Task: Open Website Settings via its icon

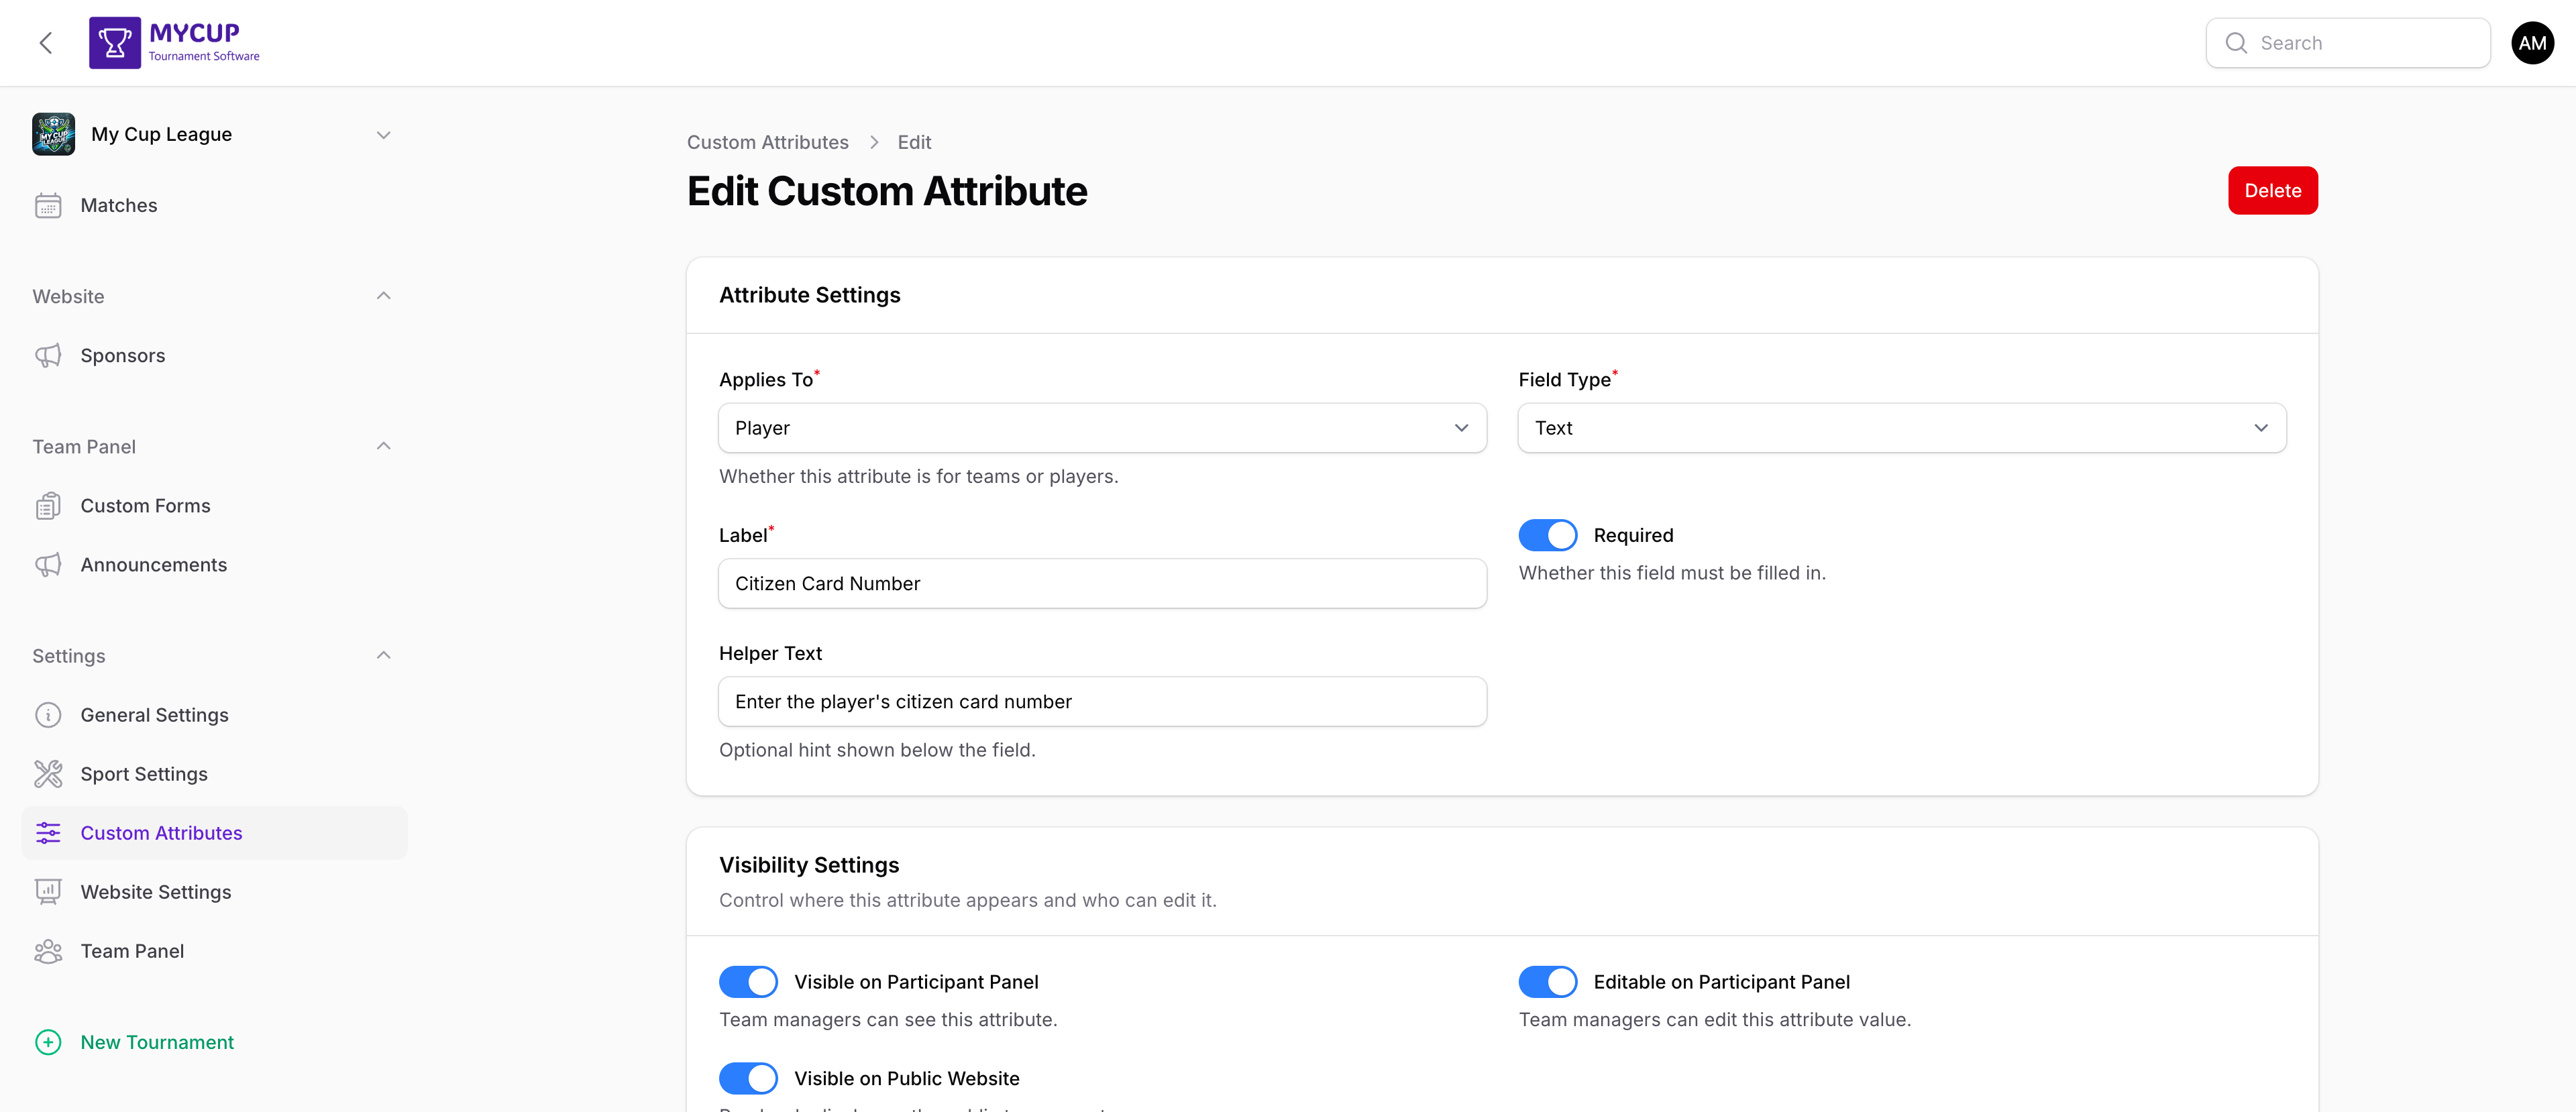Action: 49,891
